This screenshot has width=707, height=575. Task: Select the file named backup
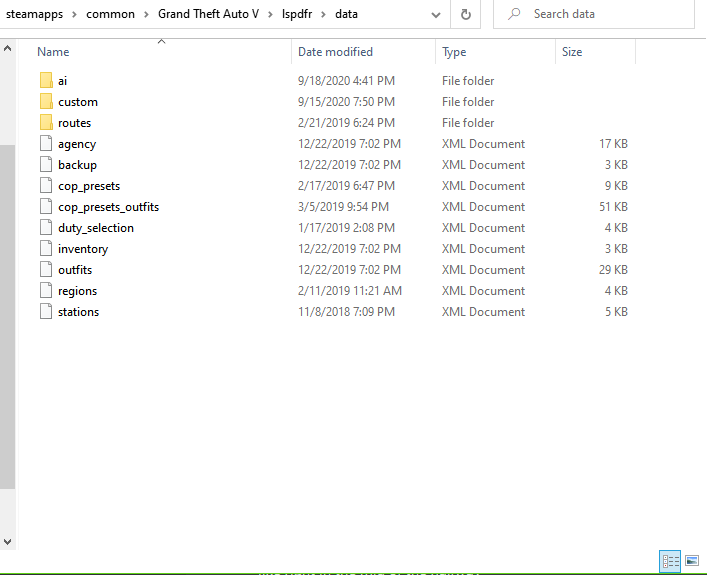click(78, 165)
